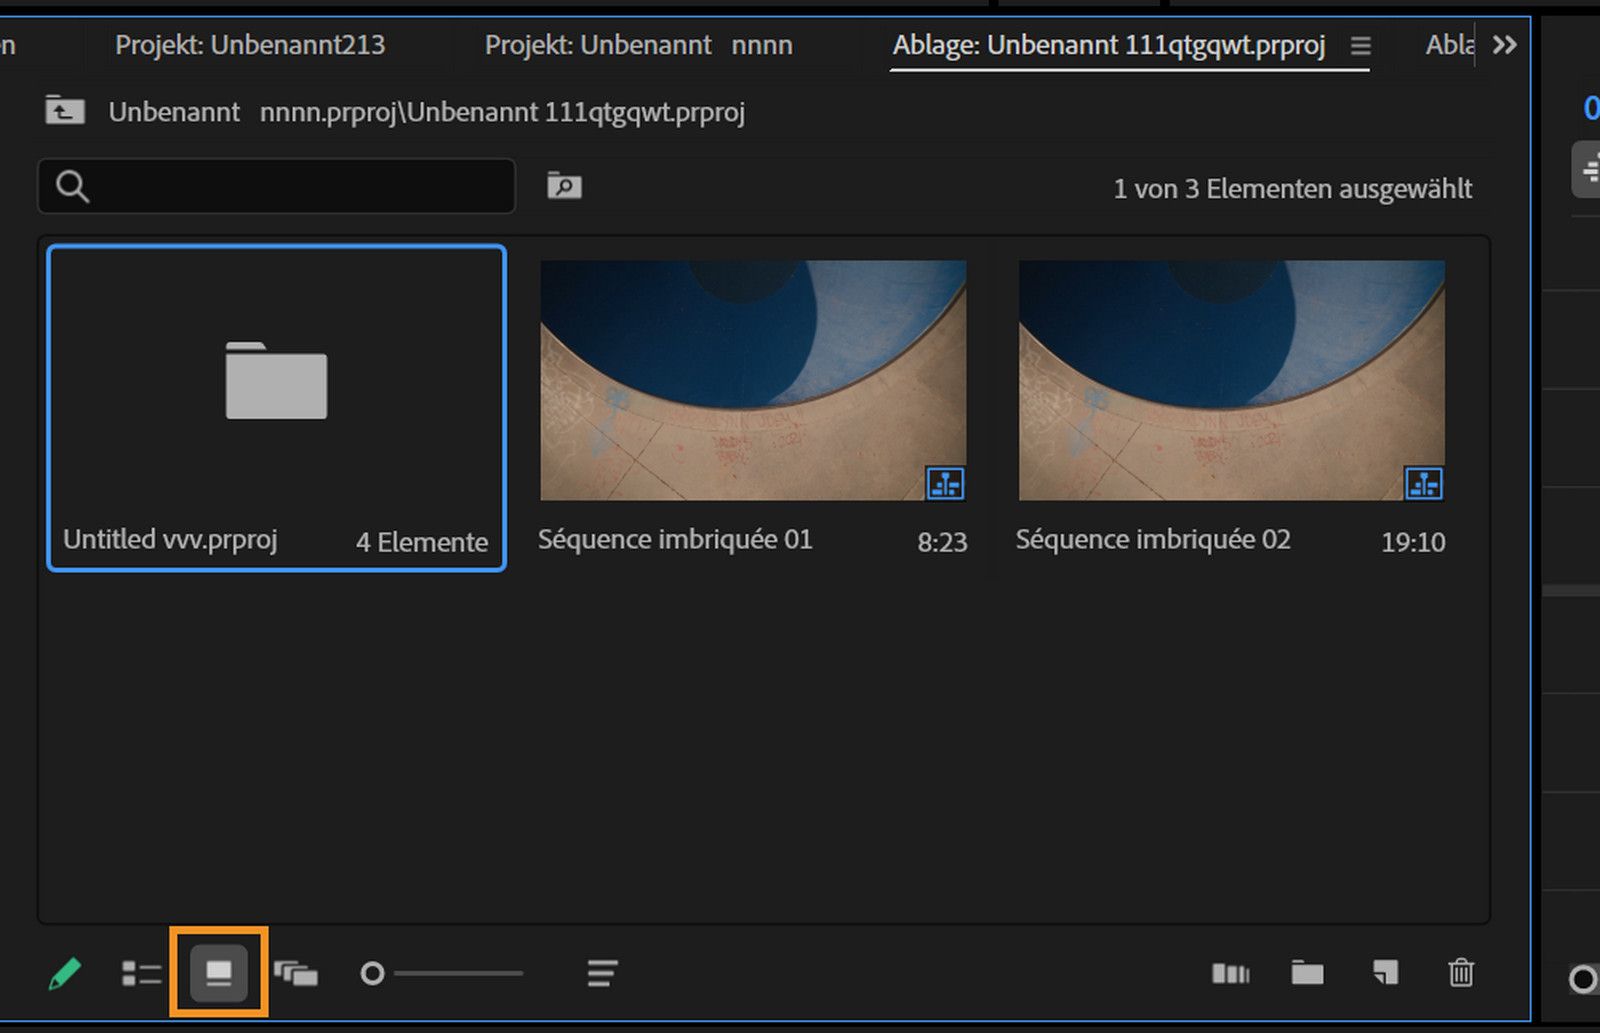Click the '1 von 3 Elementen ausgewählt' status text
This screenshot has width=1600, height=1033.
(x=1293, y=189)
